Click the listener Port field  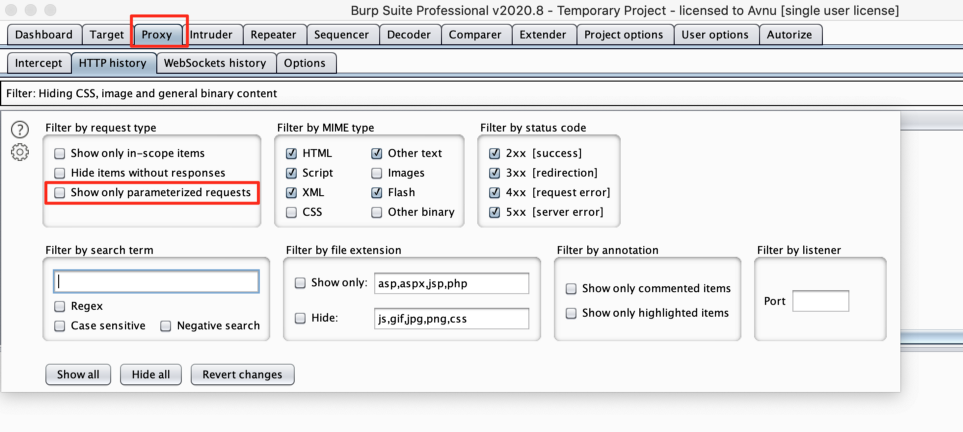(x=821, y=302)
